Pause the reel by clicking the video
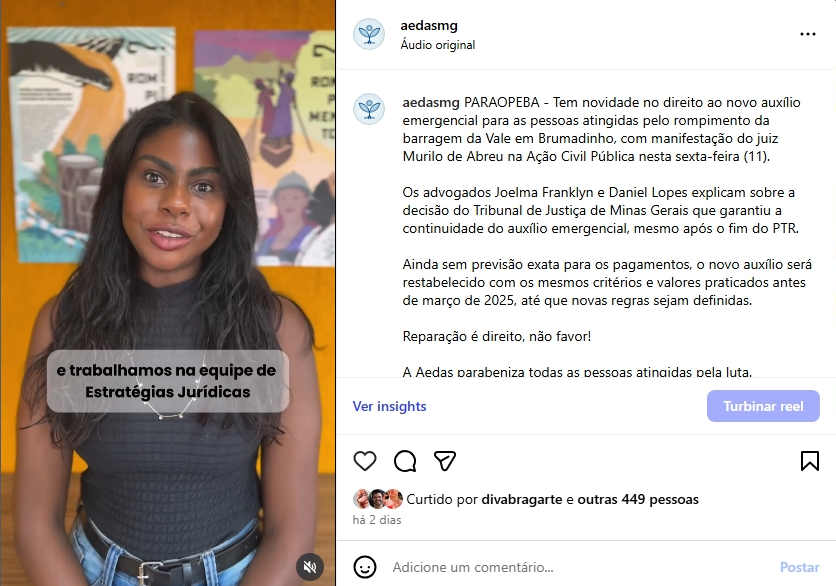The image size is (836, 586). (168, 213)
